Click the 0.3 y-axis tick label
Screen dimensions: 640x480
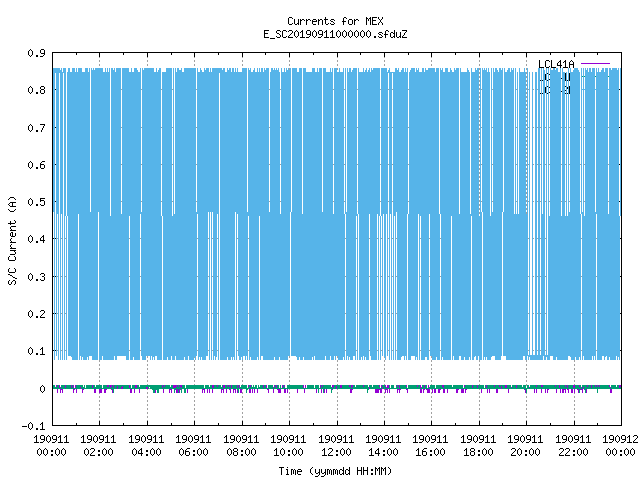click(x=36, y=277)
